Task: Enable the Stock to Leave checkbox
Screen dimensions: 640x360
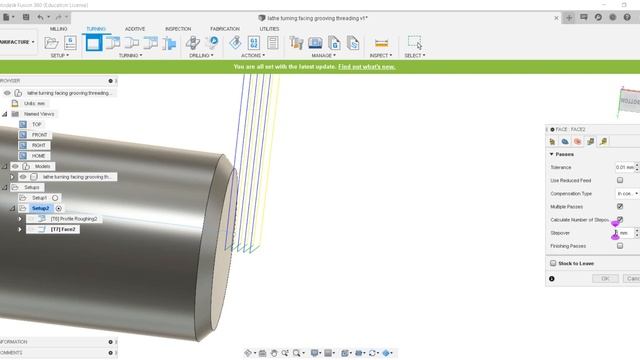Action: (553, 263)
